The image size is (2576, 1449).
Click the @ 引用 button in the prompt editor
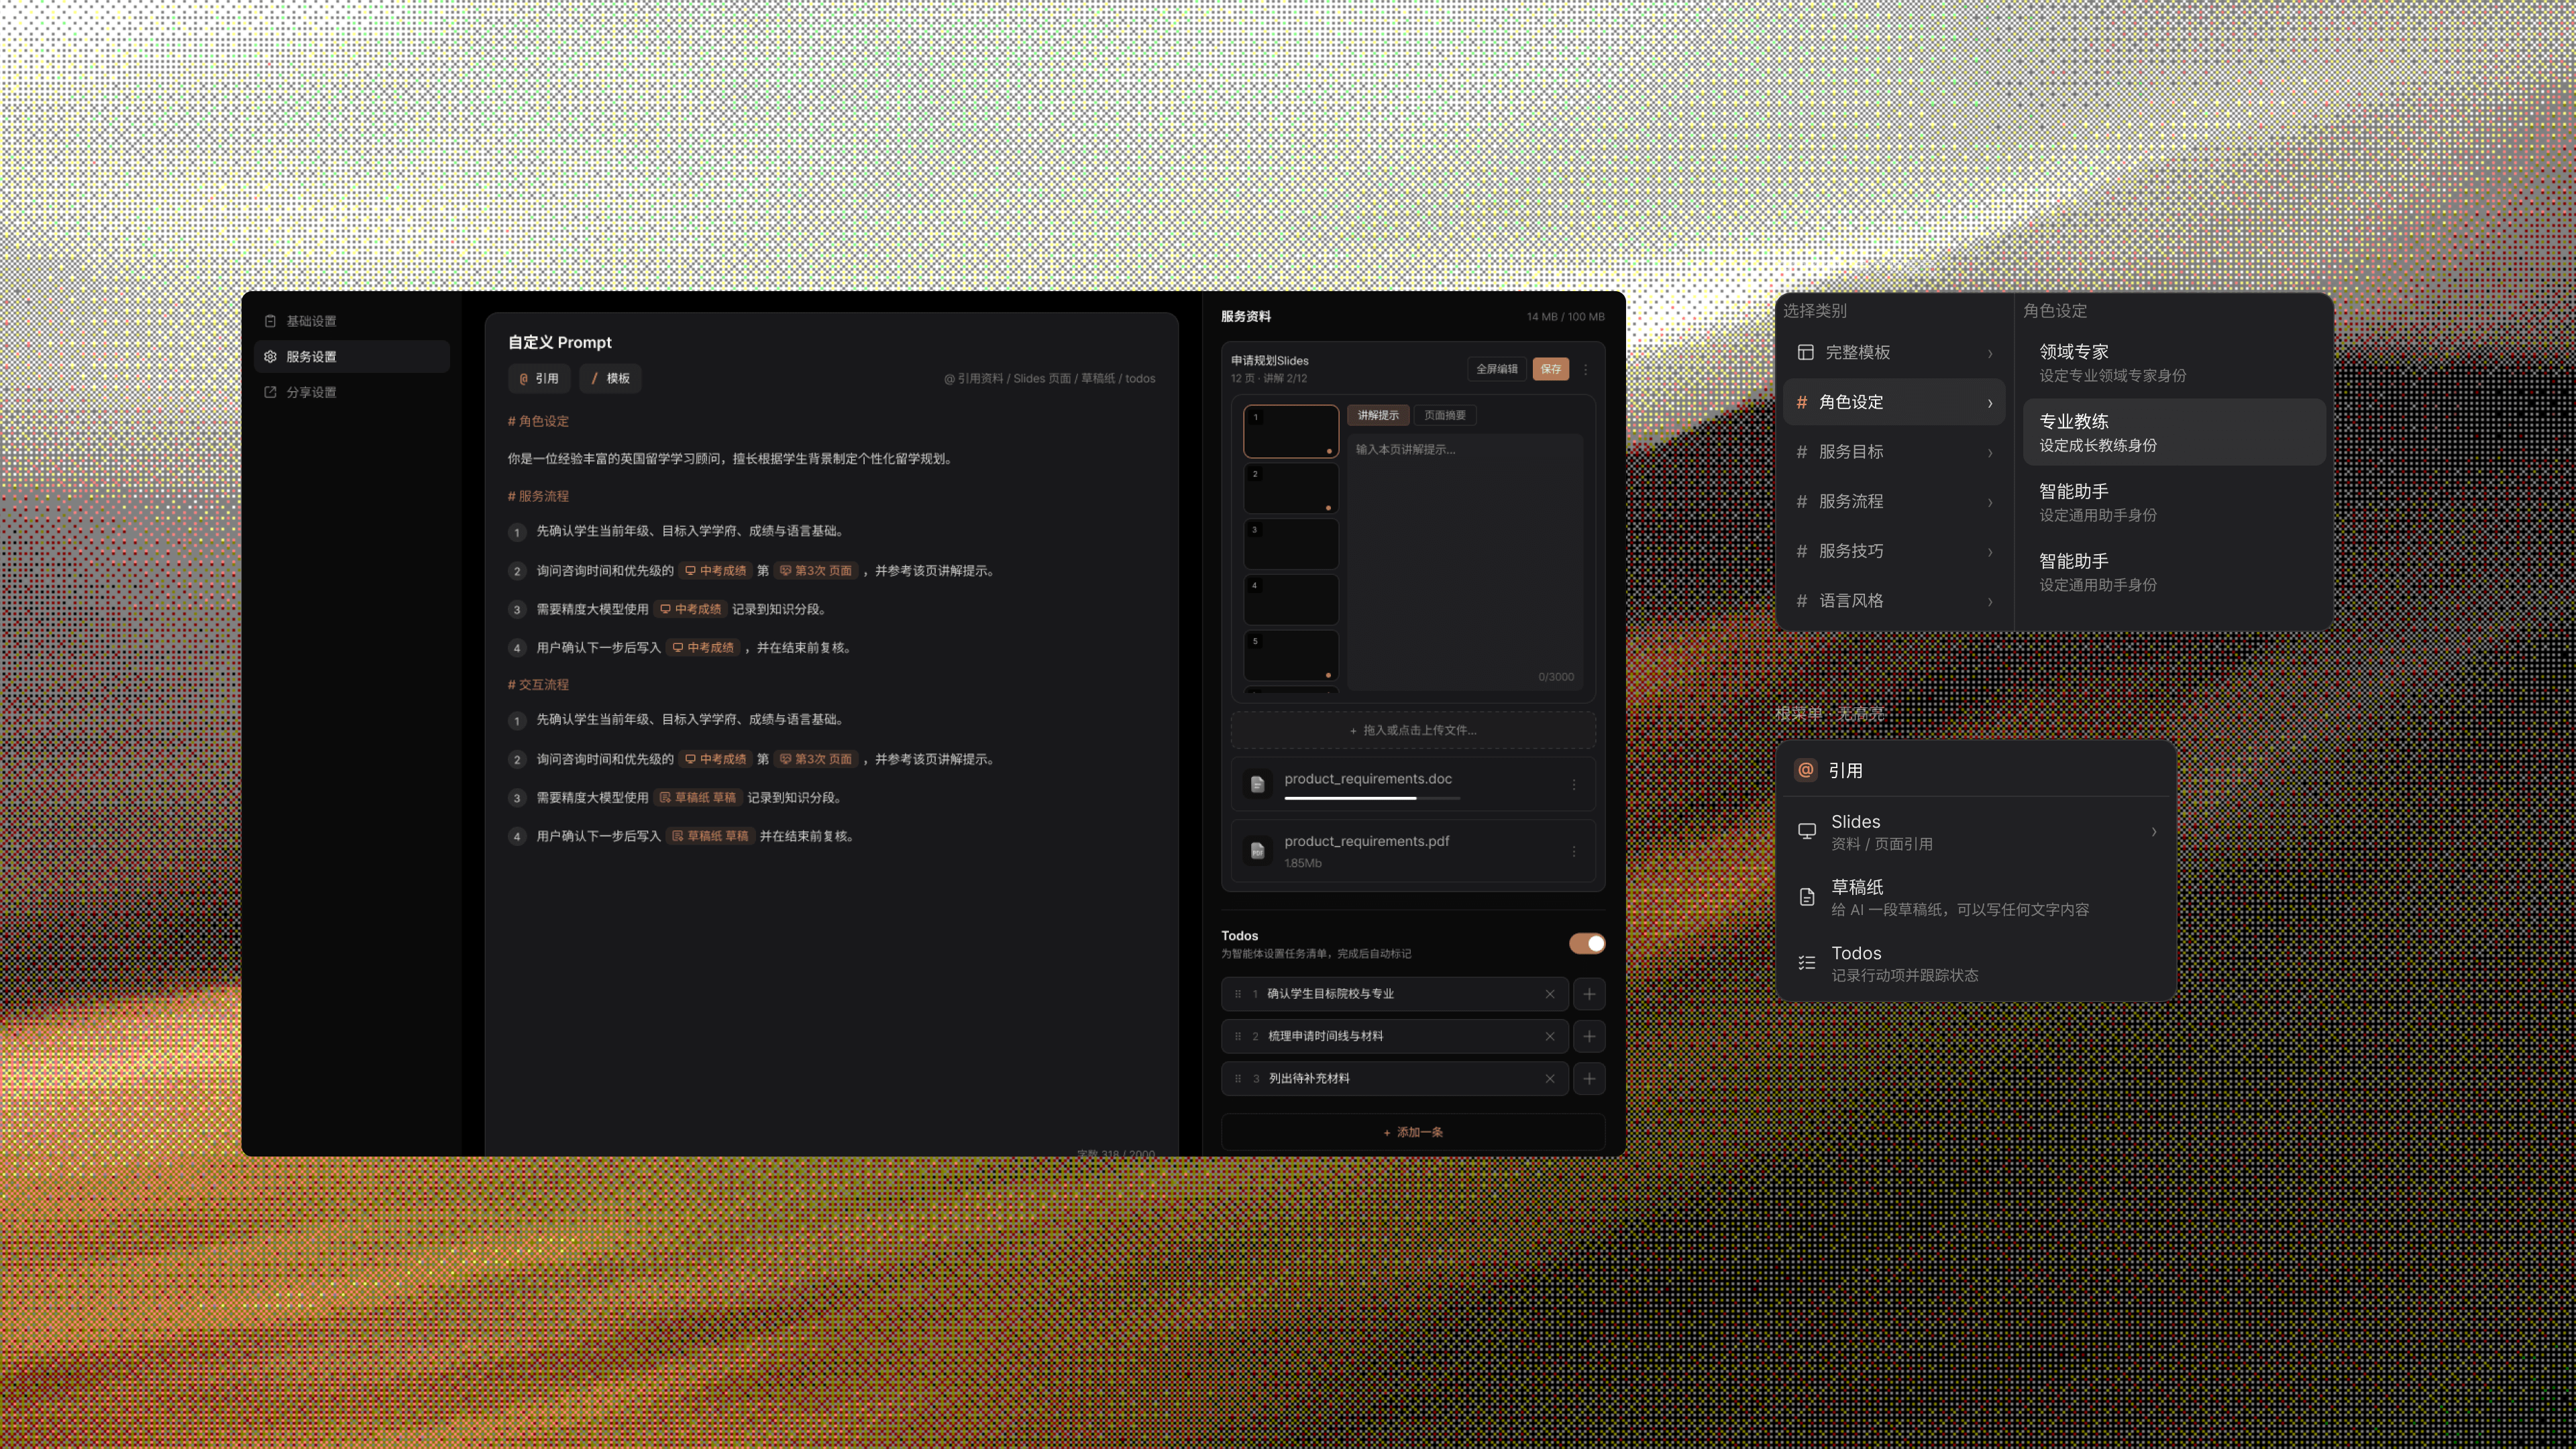[x=539, y=378]
